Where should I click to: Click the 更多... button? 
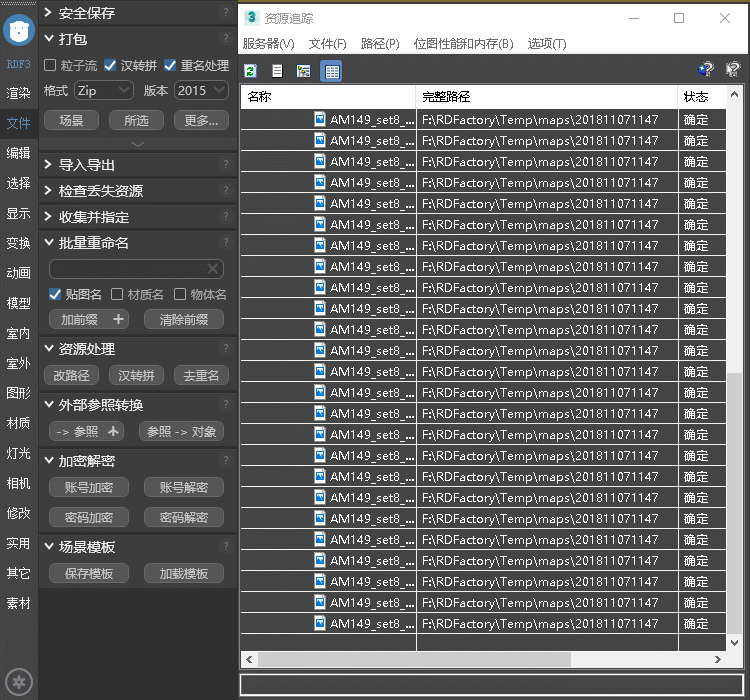coord(201,121)
